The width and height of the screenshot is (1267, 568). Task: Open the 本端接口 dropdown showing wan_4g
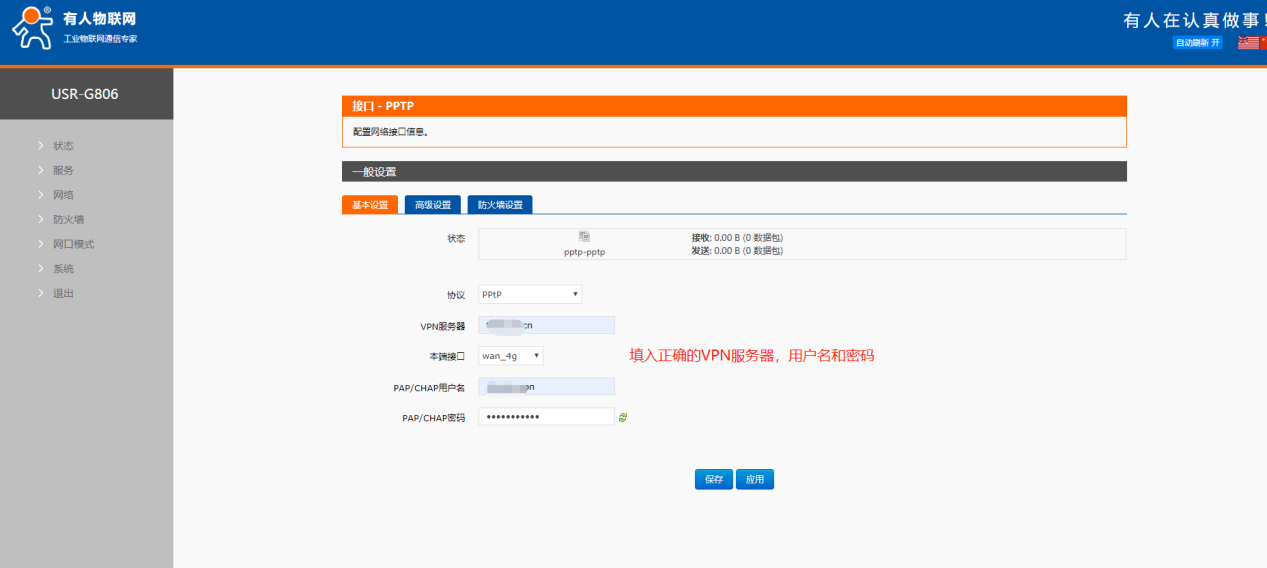pos(510,355)
